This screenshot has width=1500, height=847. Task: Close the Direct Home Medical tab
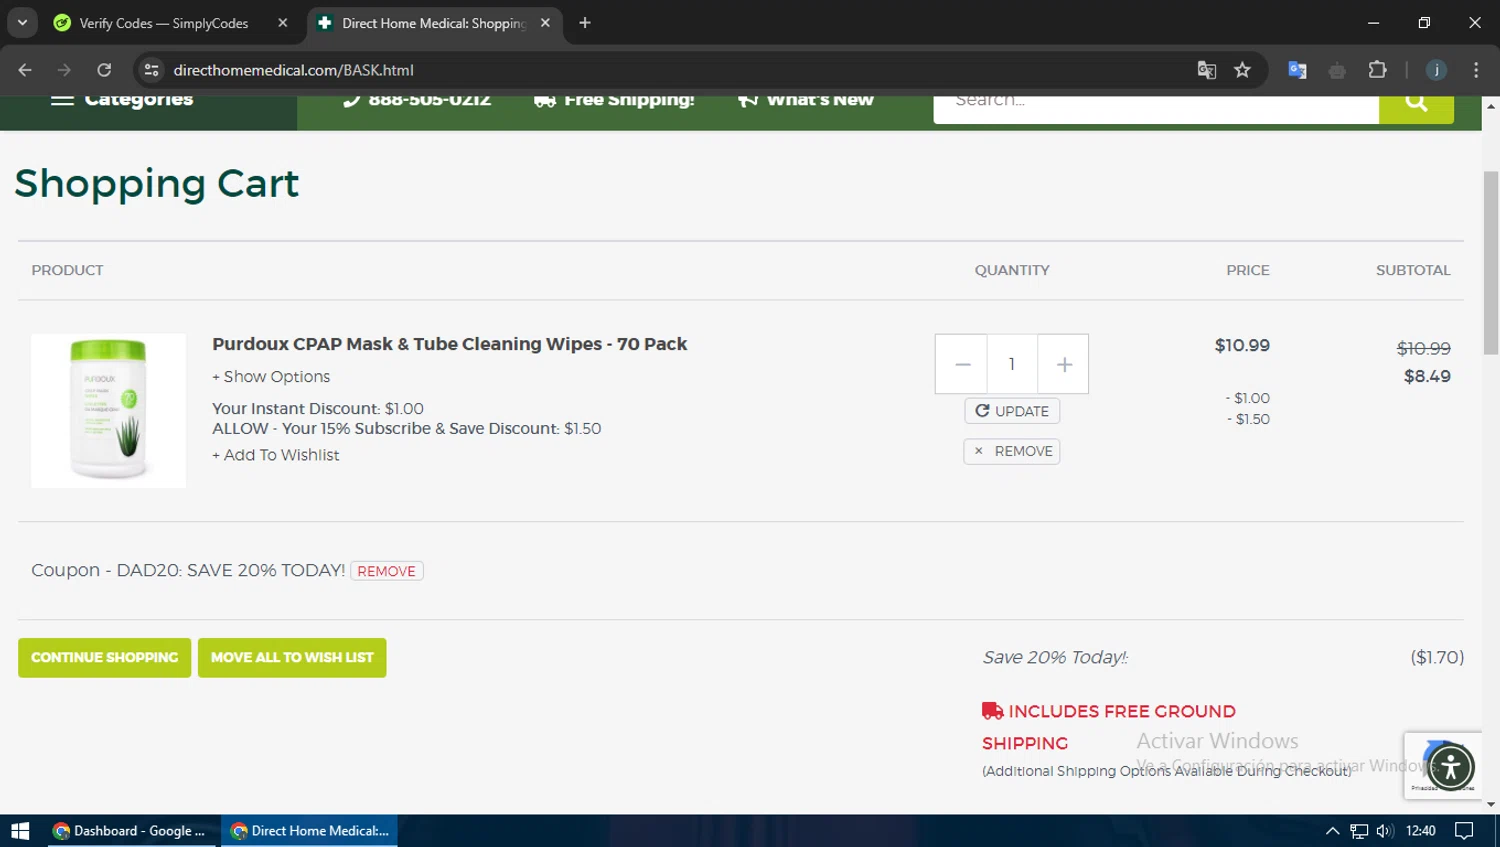pos(545,23)
